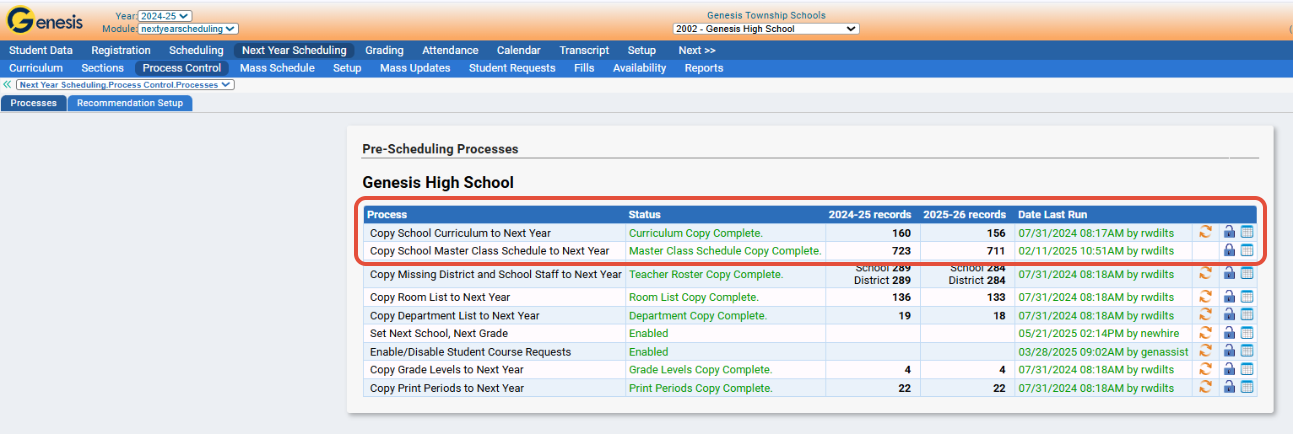
Task: Open the Student Data menu
Action: click(41, 50)
